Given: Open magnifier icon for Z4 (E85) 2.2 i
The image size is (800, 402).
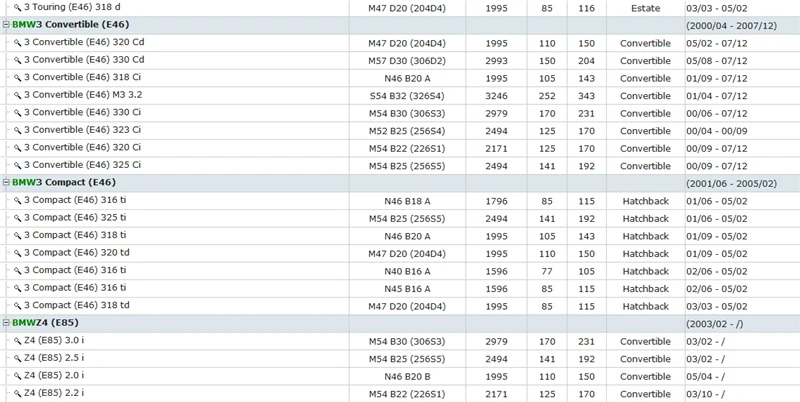Looking at the screenshot, I should (x=17, y=393).
